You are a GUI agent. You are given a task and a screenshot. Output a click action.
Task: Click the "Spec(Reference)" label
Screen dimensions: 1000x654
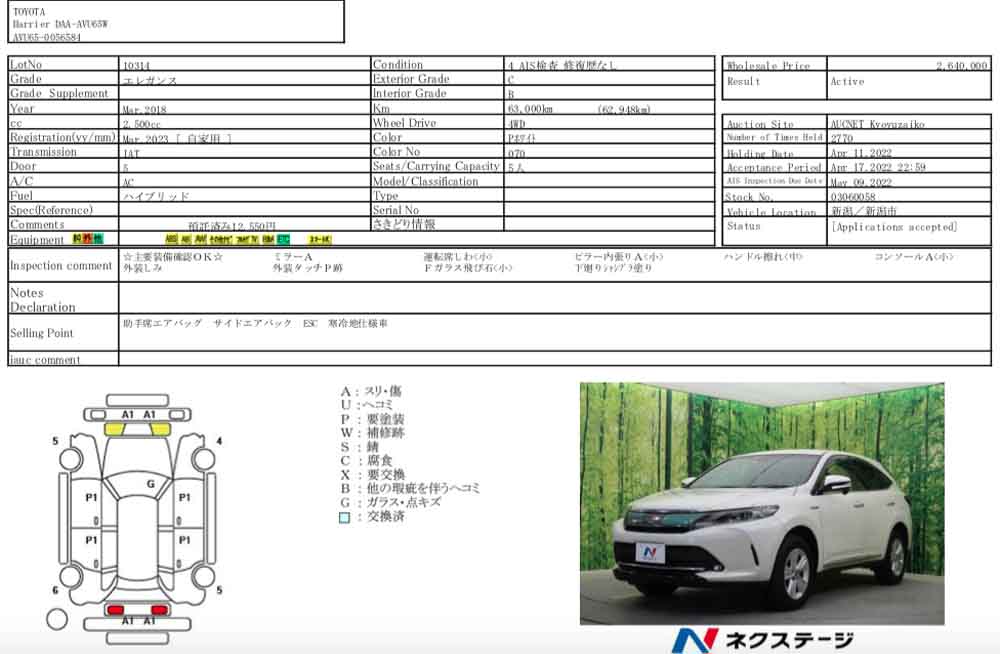(51, 210)
